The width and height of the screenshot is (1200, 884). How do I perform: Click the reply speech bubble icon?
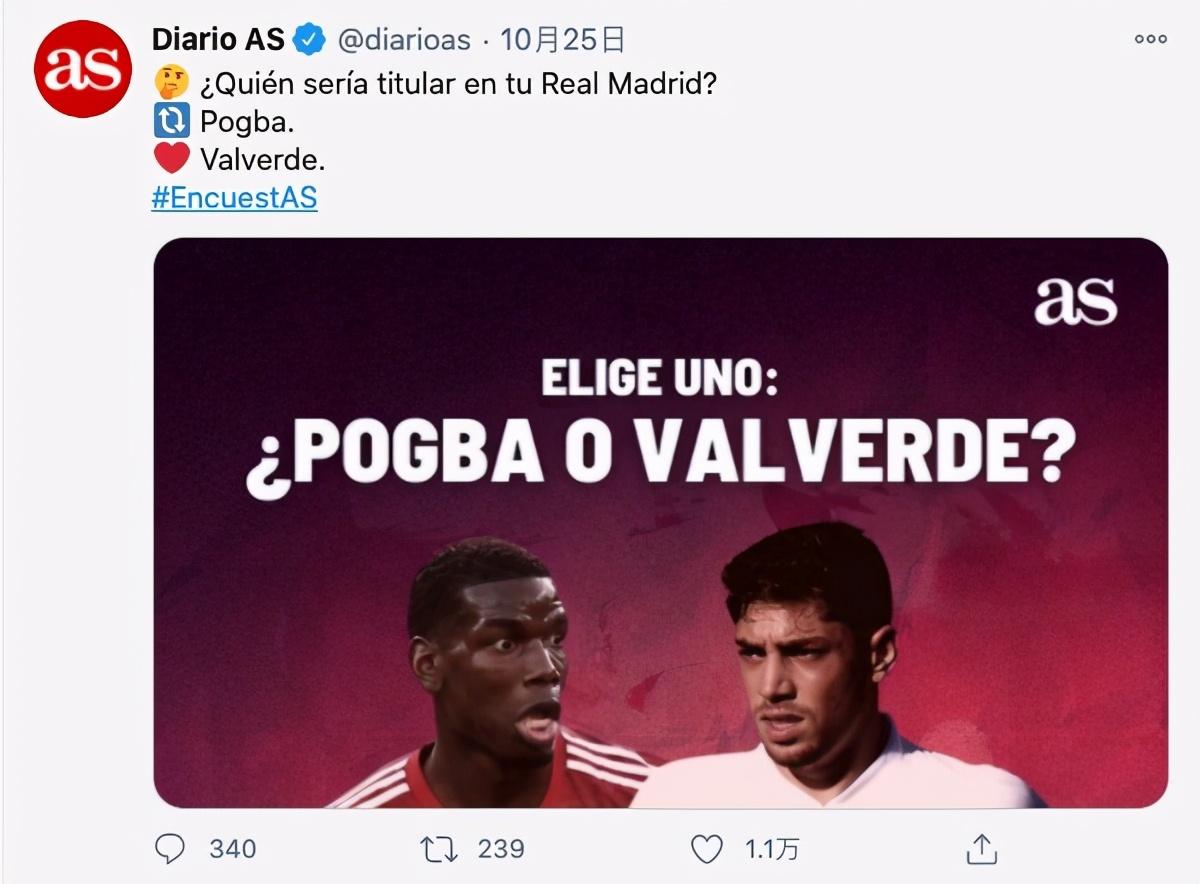171,849
